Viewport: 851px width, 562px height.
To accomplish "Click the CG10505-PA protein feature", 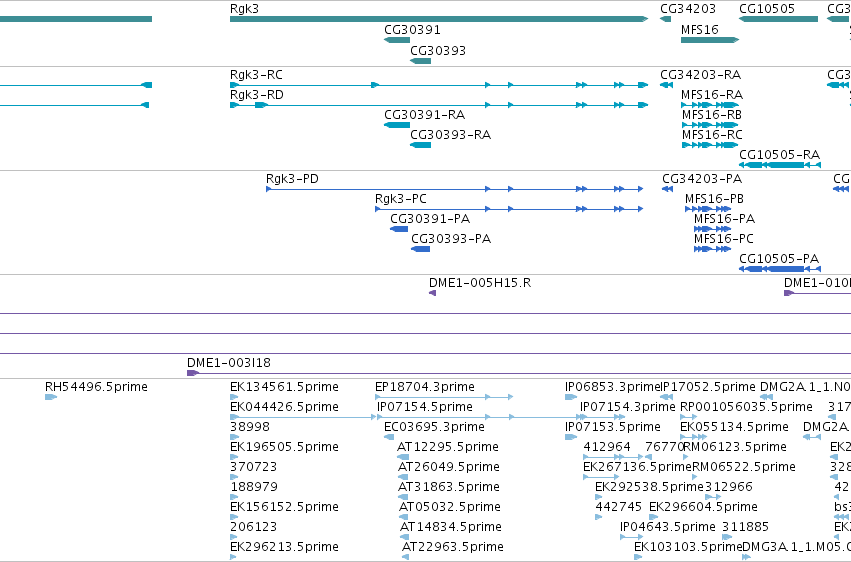I will pos(780,269).
